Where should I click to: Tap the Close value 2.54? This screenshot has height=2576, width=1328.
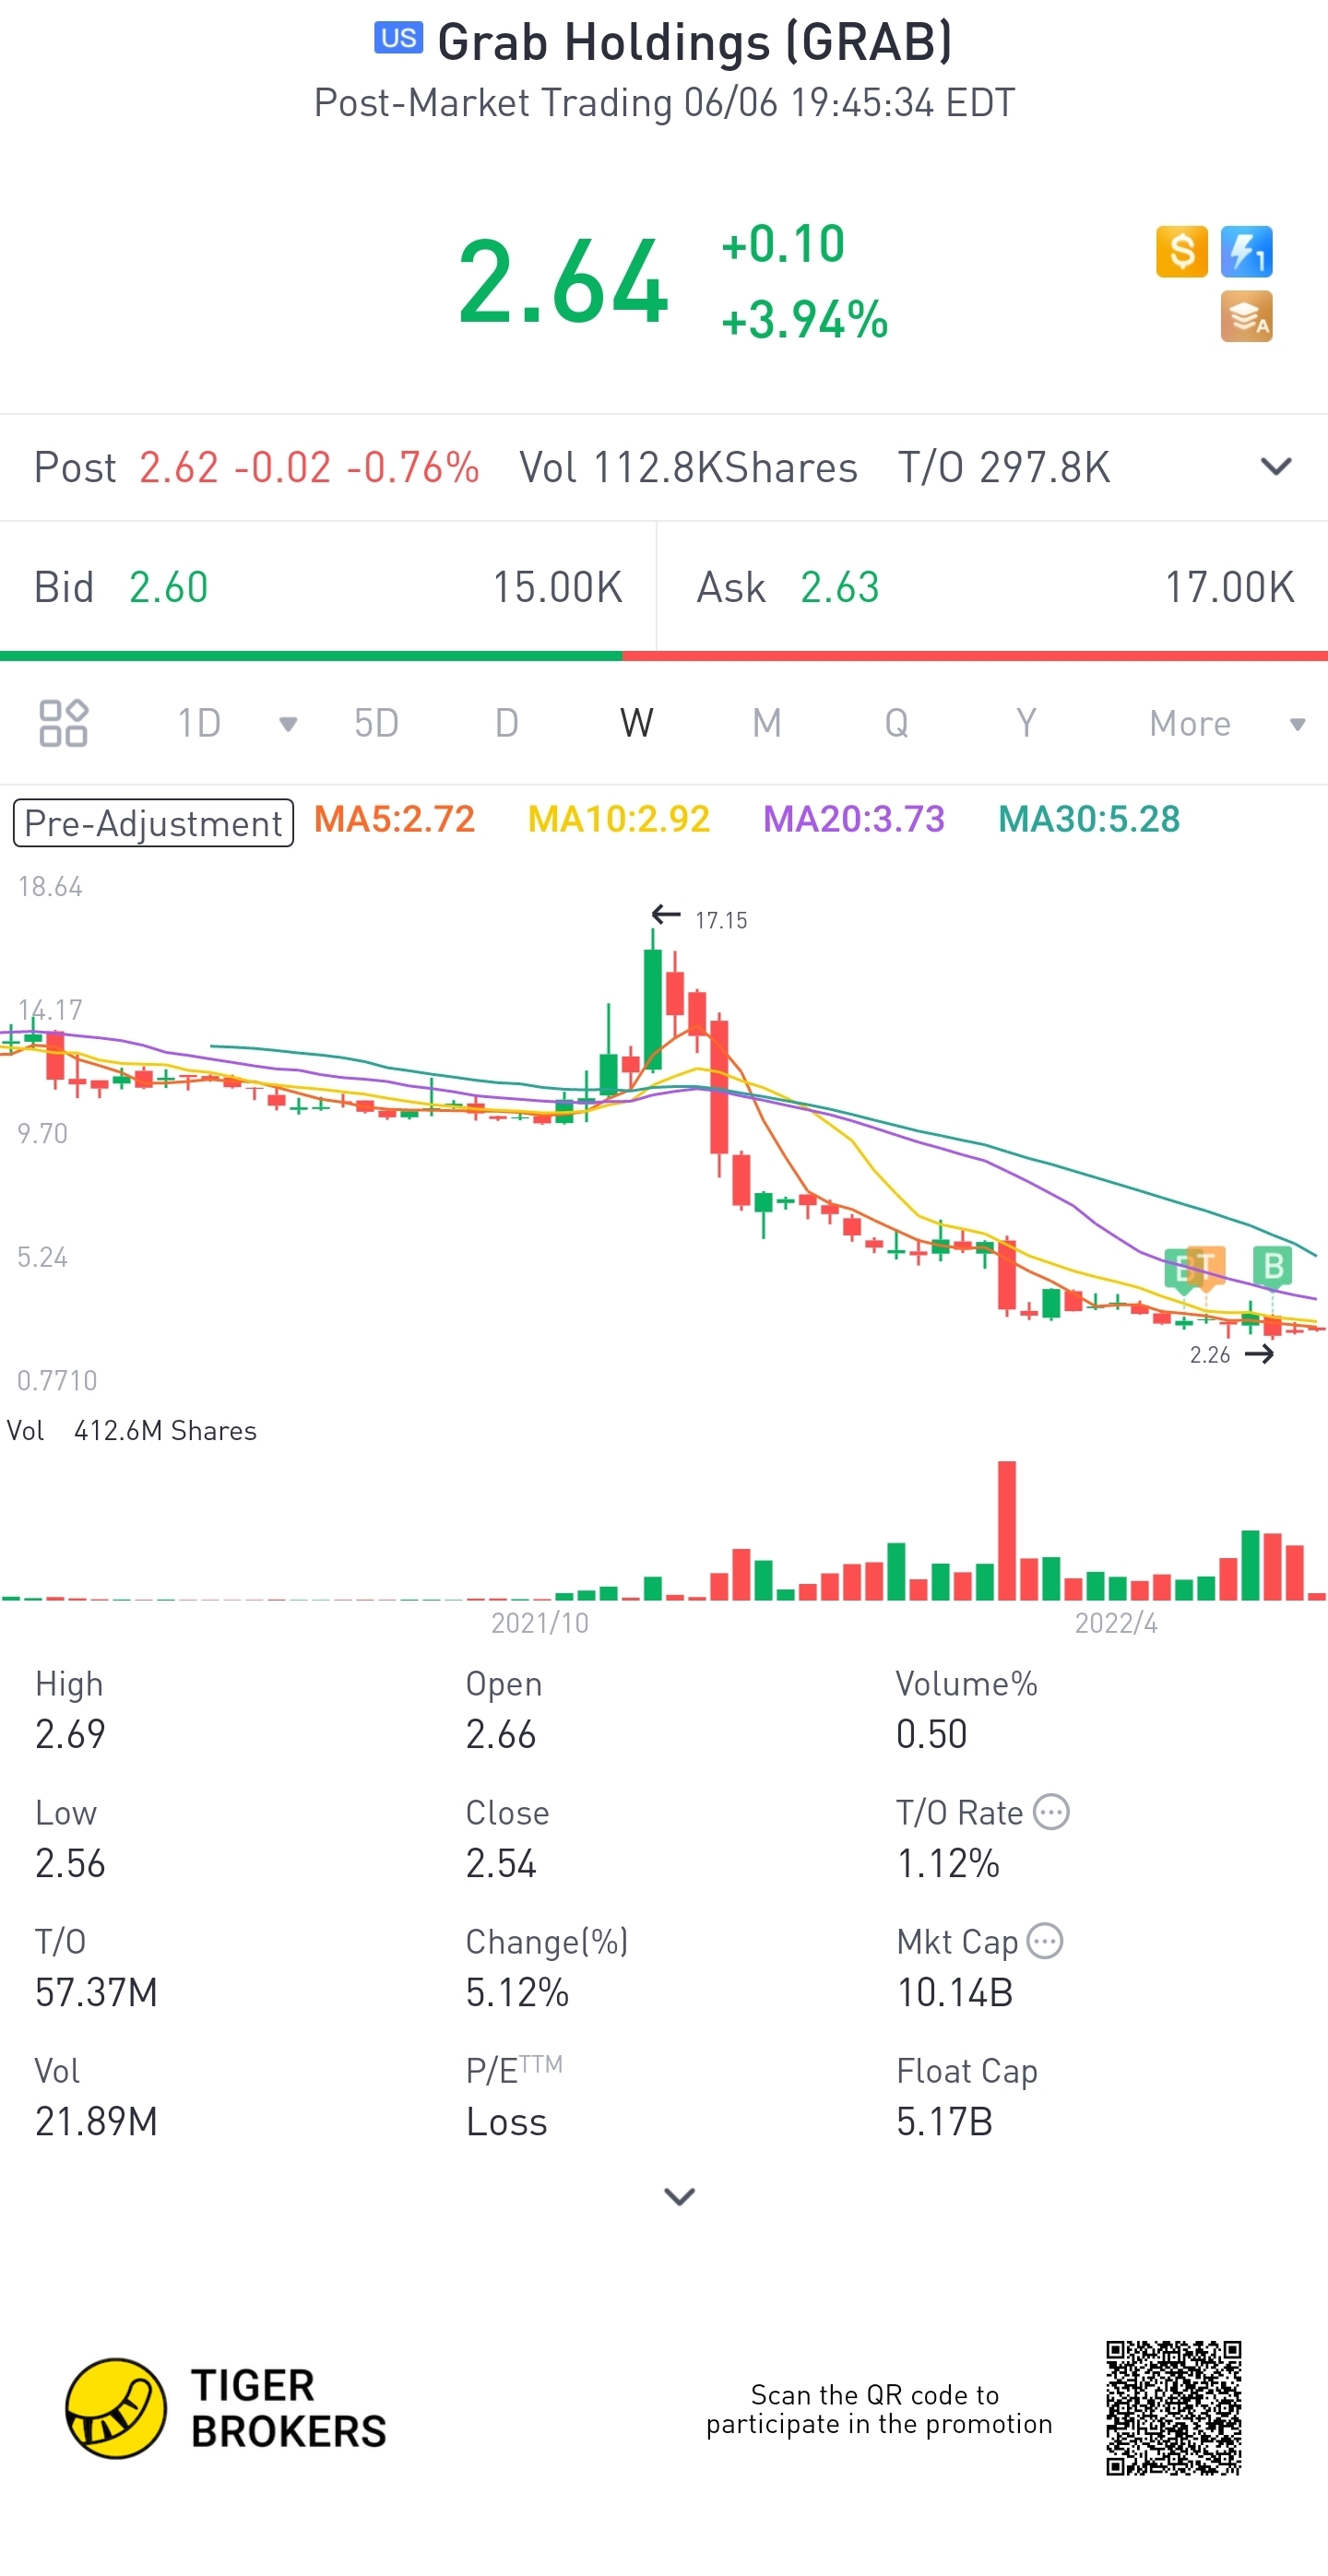(501, 1863)
